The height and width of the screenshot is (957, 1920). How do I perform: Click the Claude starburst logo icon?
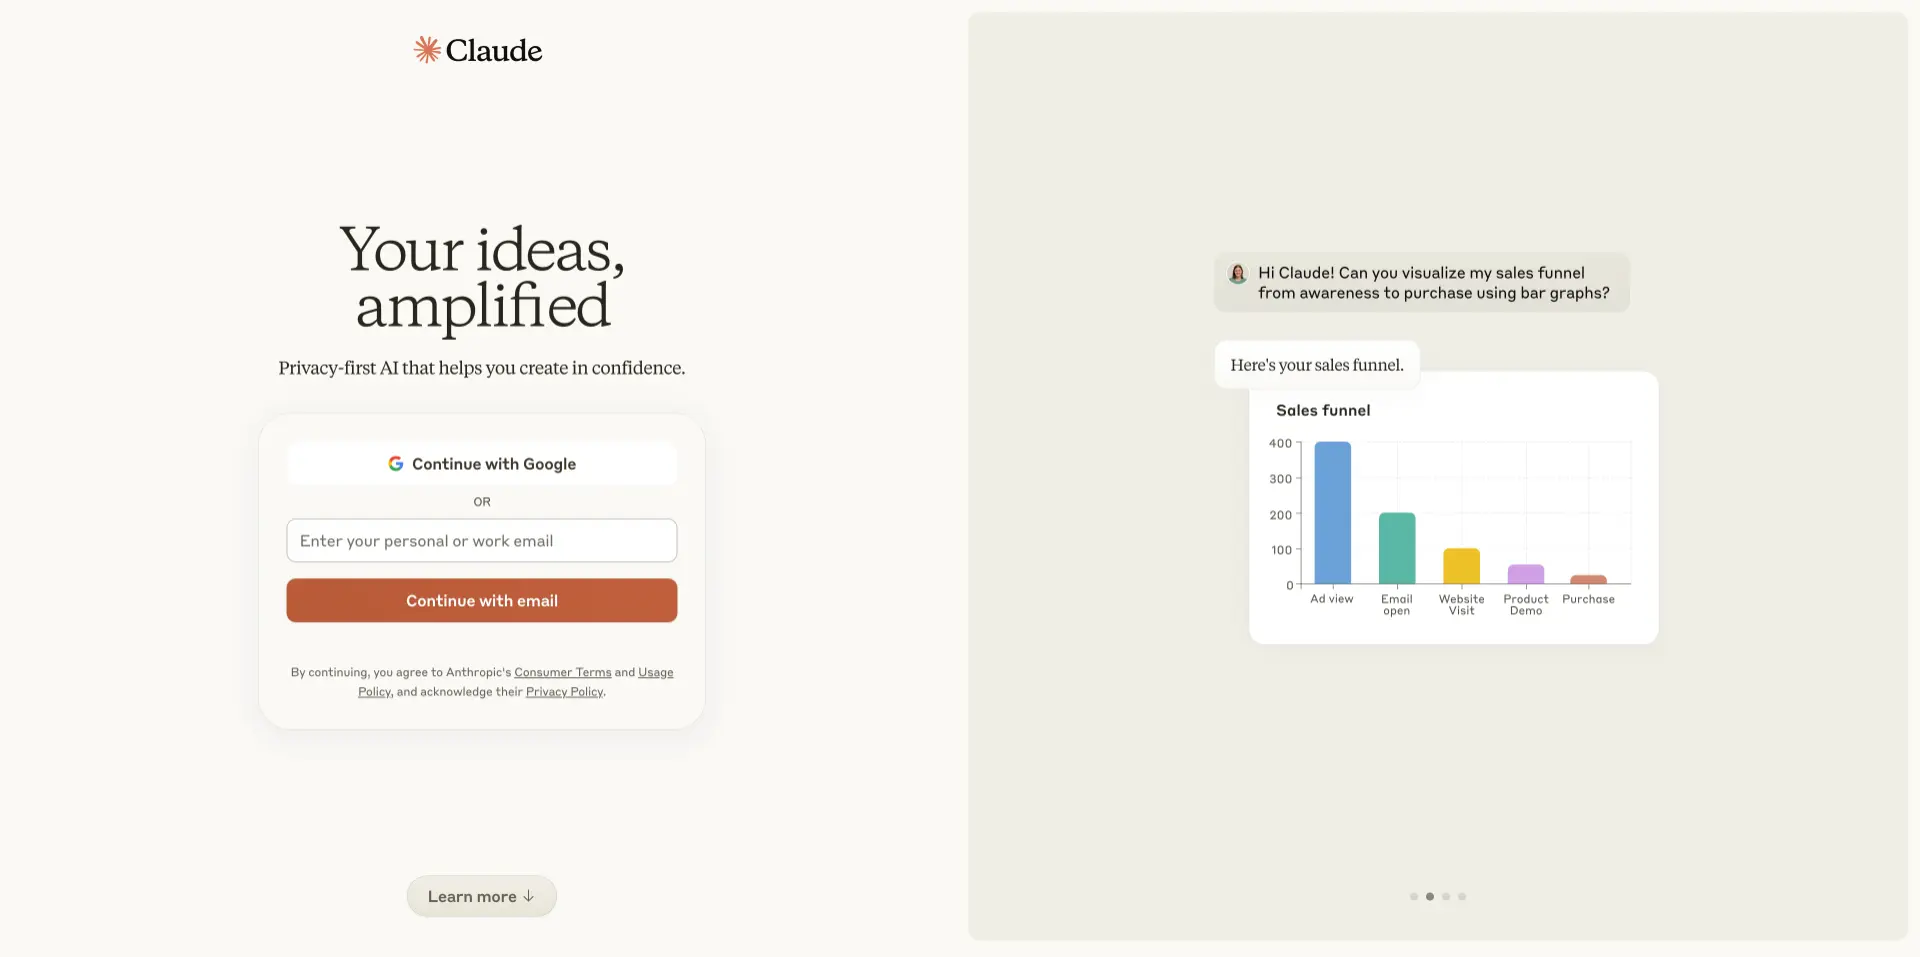[x=427, y=50]
